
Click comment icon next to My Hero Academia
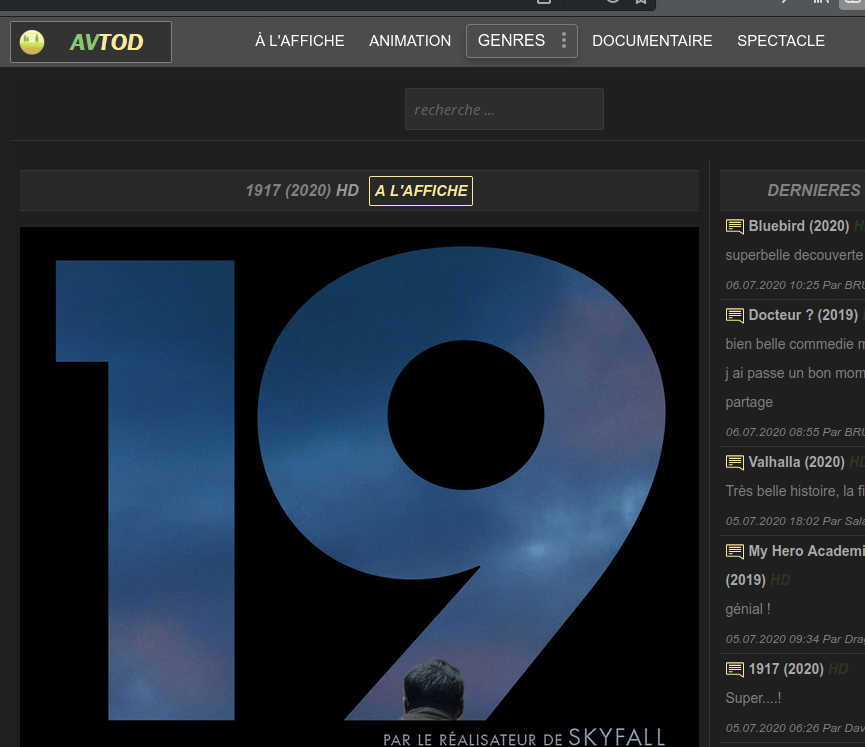(x=734, y=551)
